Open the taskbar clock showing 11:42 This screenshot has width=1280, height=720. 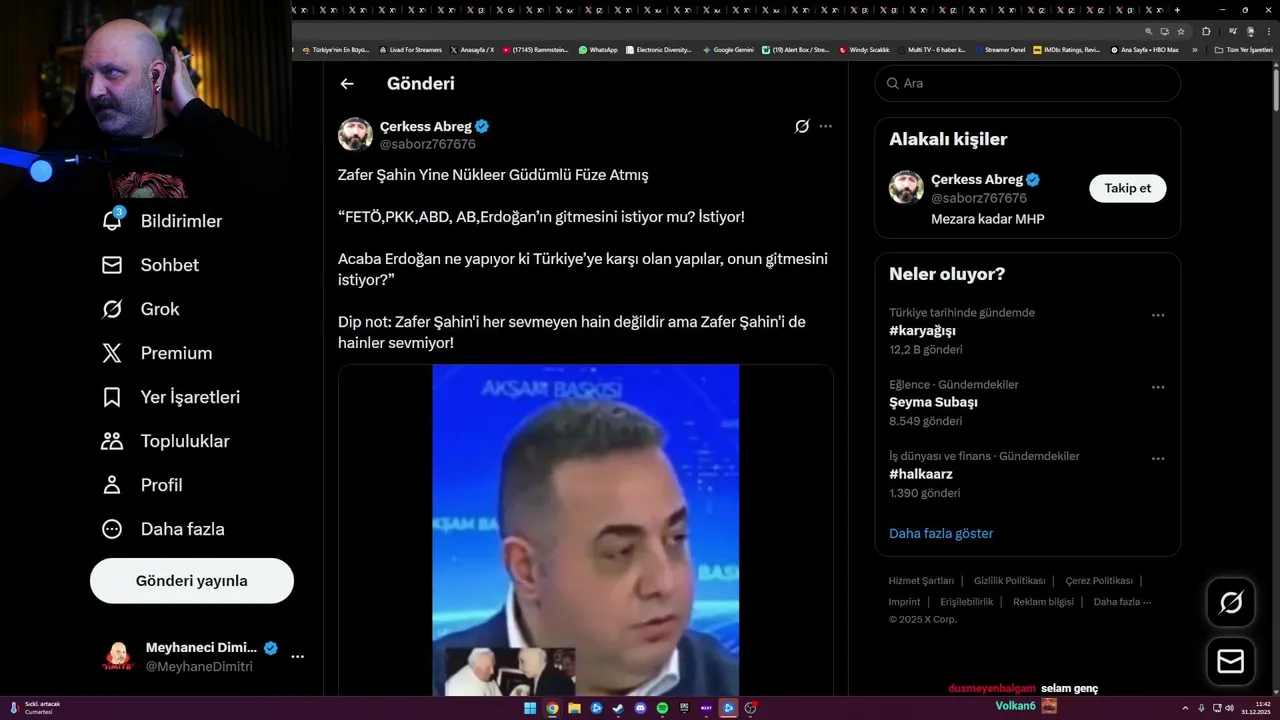pyautogui.click(x=1256, y=708)
